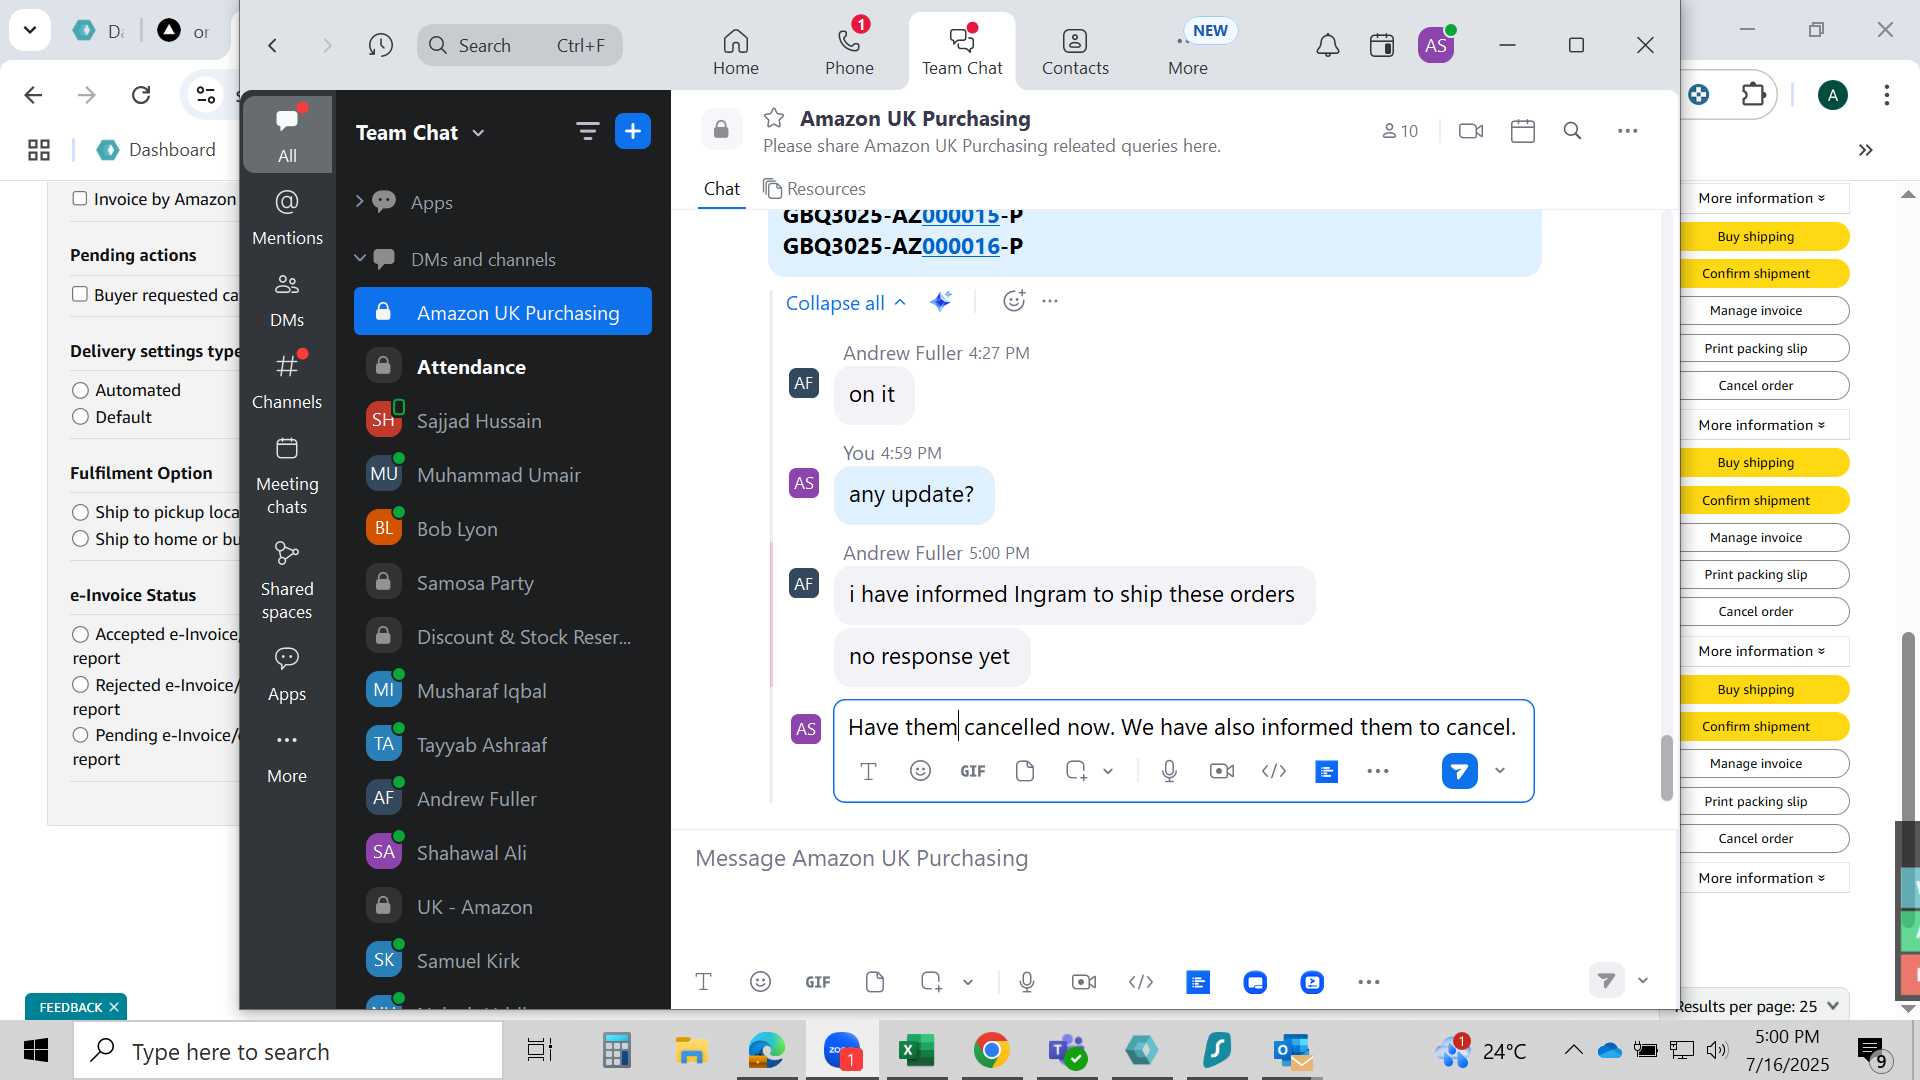Click the Zoom search box
Image resolution: width=1920 pixels, height=1080 pixels.
click(520, 45)
